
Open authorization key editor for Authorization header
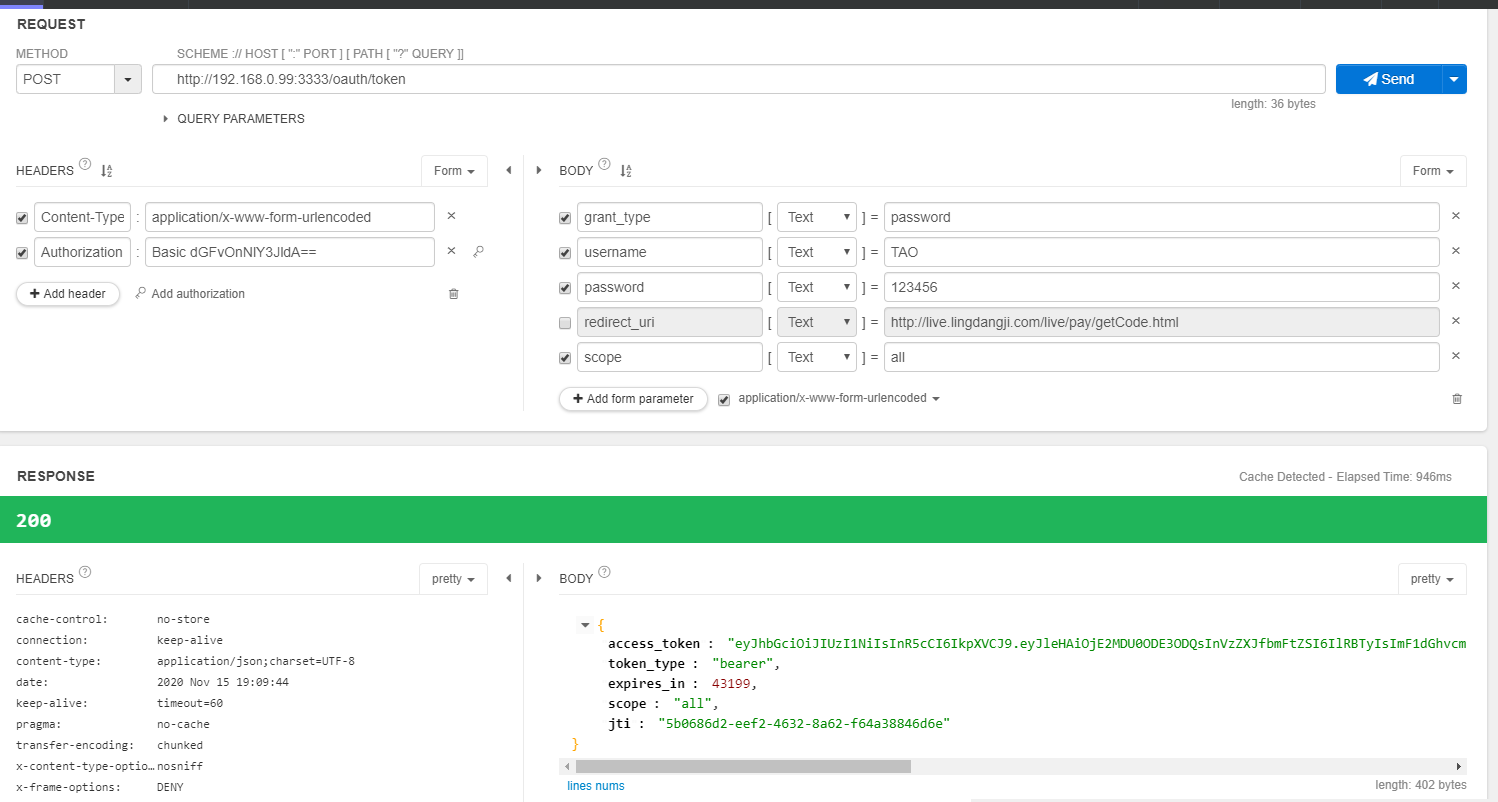[478, 252]
